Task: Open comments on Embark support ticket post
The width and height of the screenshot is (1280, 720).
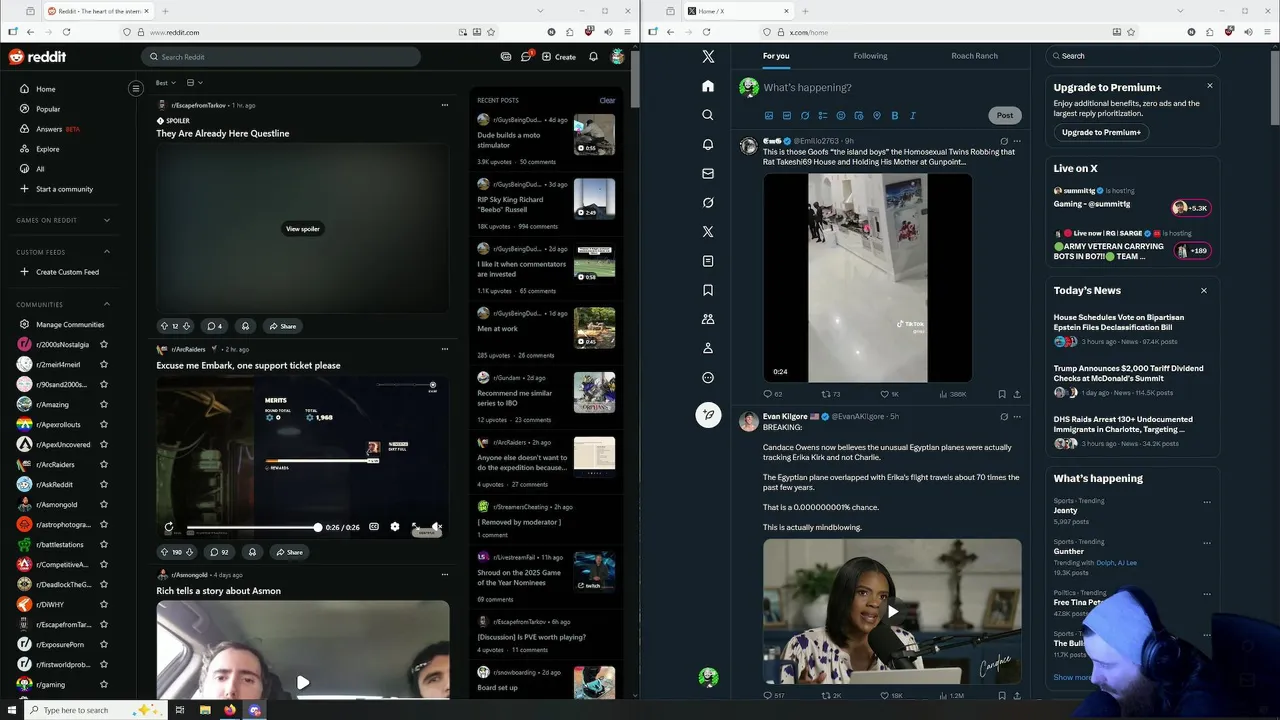Action: click(x=218, y=552)
